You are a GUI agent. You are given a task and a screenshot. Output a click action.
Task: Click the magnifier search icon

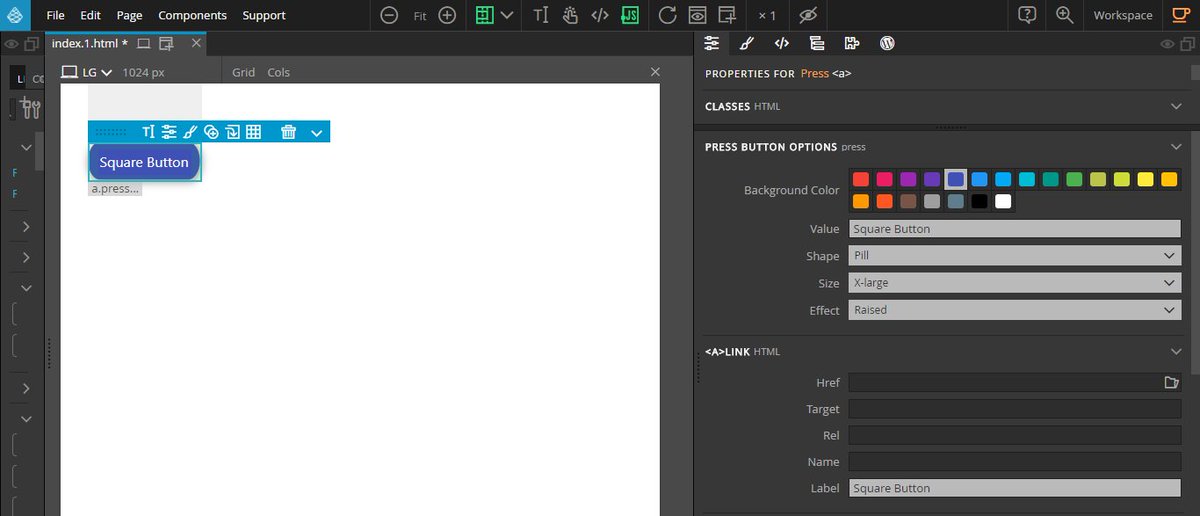(1064, 15)
